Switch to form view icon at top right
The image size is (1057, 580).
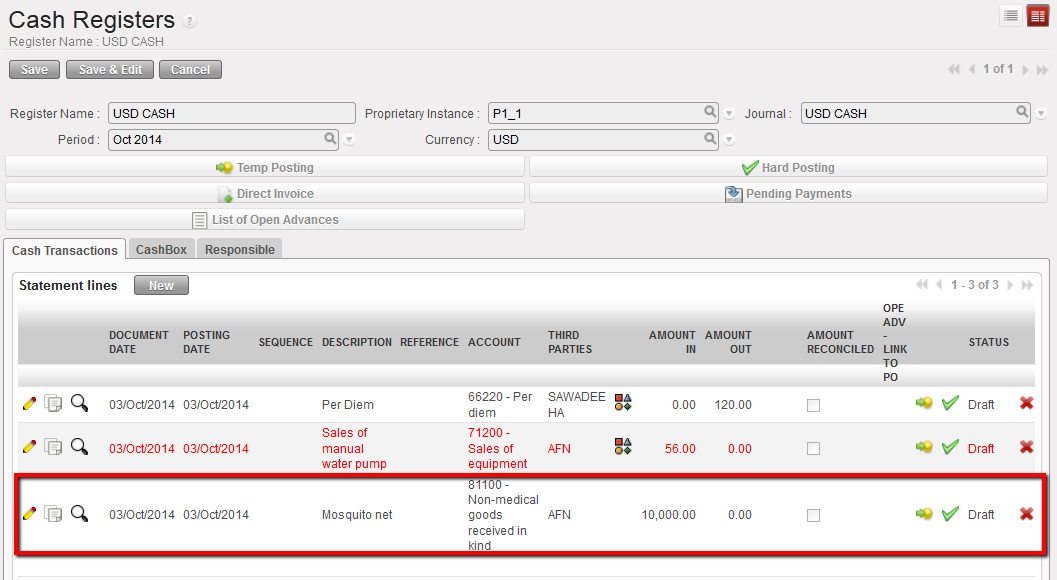[x=1038, y=17]
